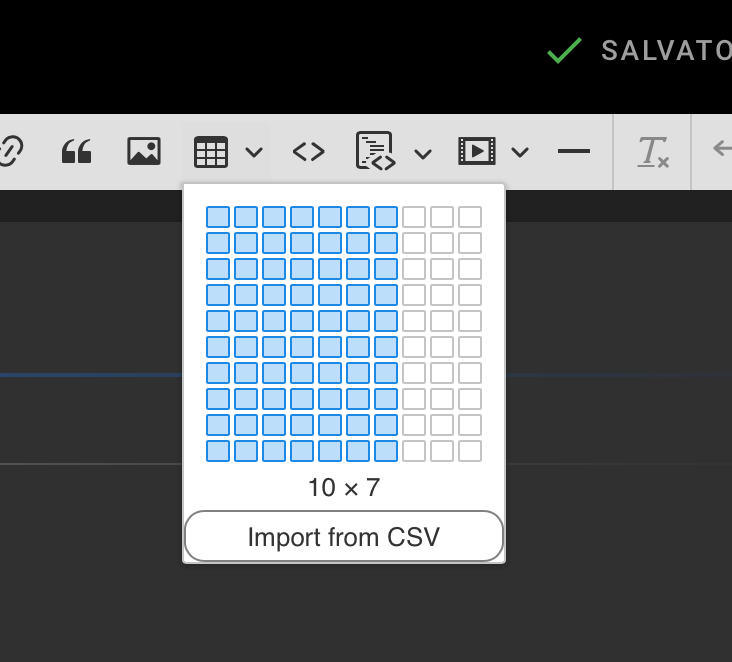Pick the bottom-right cell of the table grid
The height and width of the screenshot is (662, 732).
point(470,451)
